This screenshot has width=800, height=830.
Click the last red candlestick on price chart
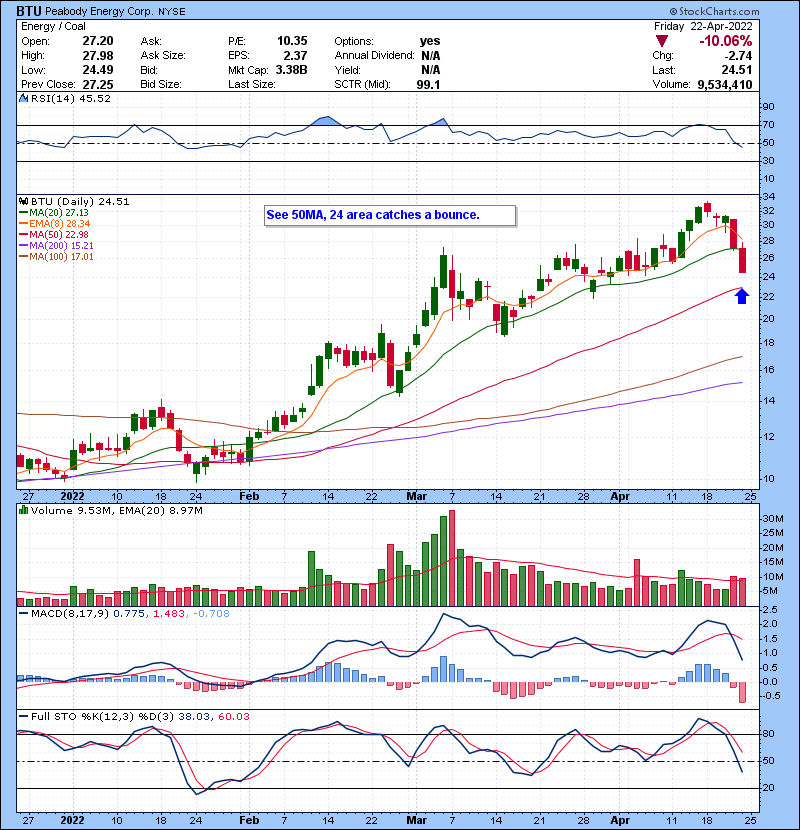click(743, 260)
